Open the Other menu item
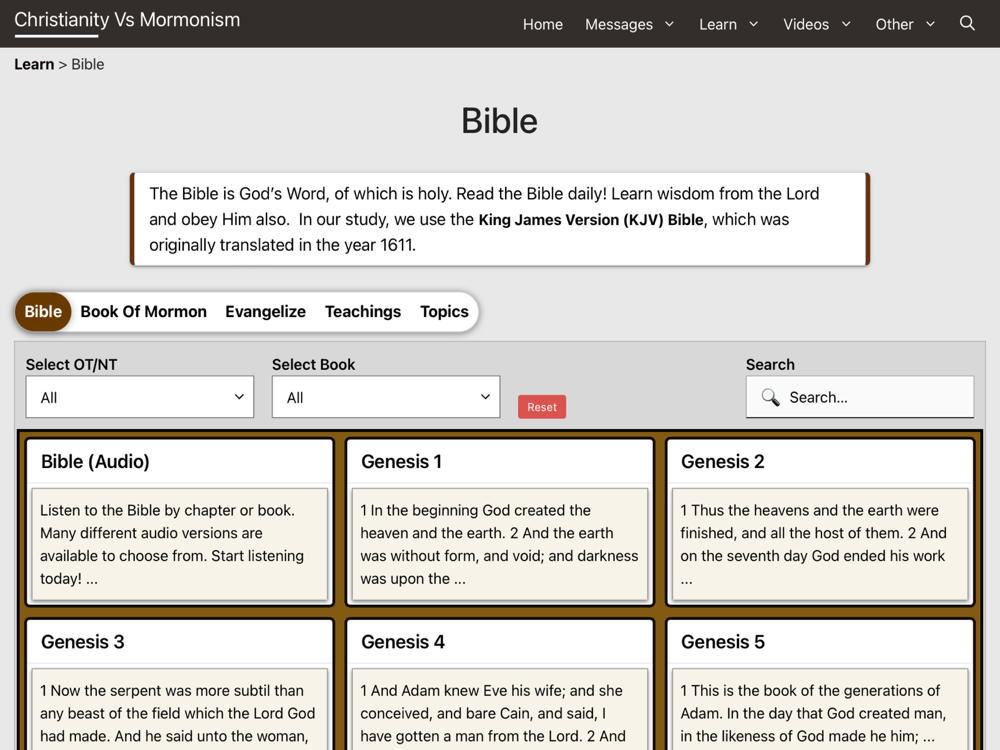This screenshot has height=750, width=1000. (894, 24)
